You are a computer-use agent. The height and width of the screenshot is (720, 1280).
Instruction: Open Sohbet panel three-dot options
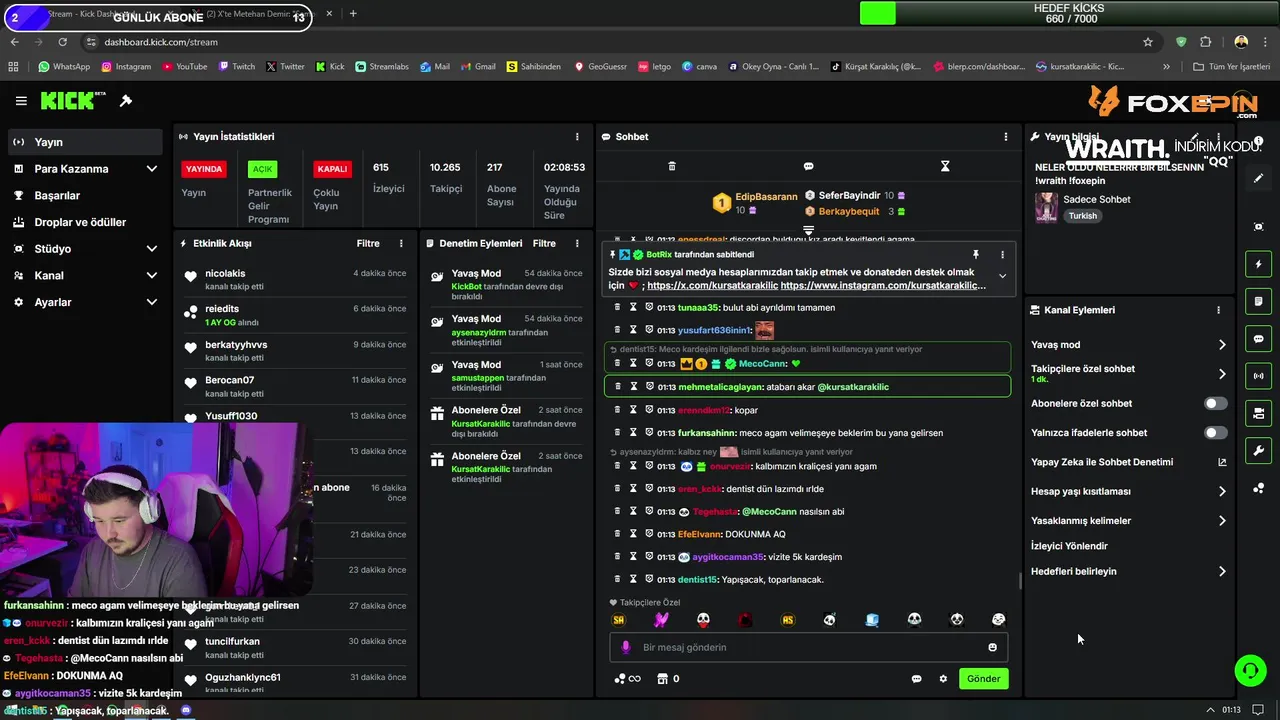[1006, 136]
